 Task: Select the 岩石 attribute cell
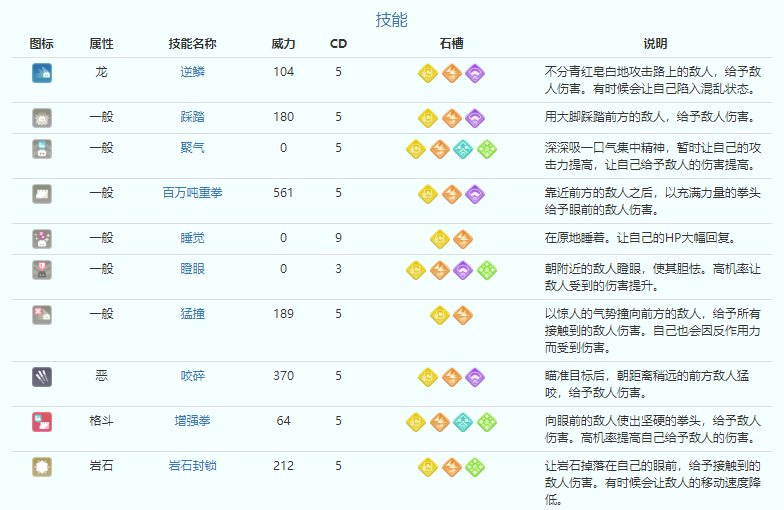coord(102,466)
